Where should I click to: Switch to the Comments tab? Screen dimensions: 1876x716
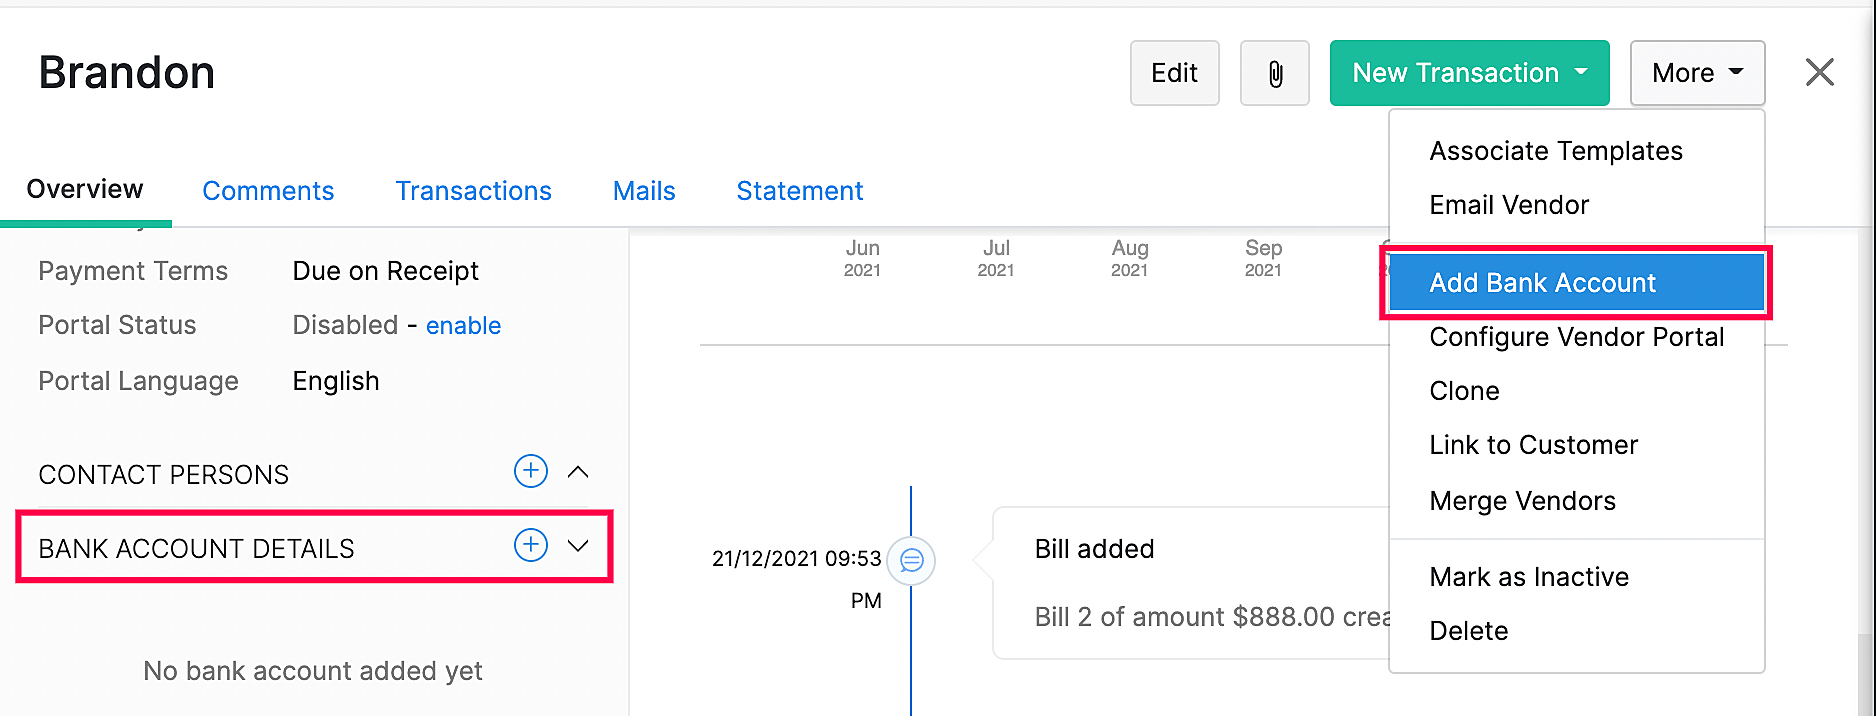[x=268, y=191]
